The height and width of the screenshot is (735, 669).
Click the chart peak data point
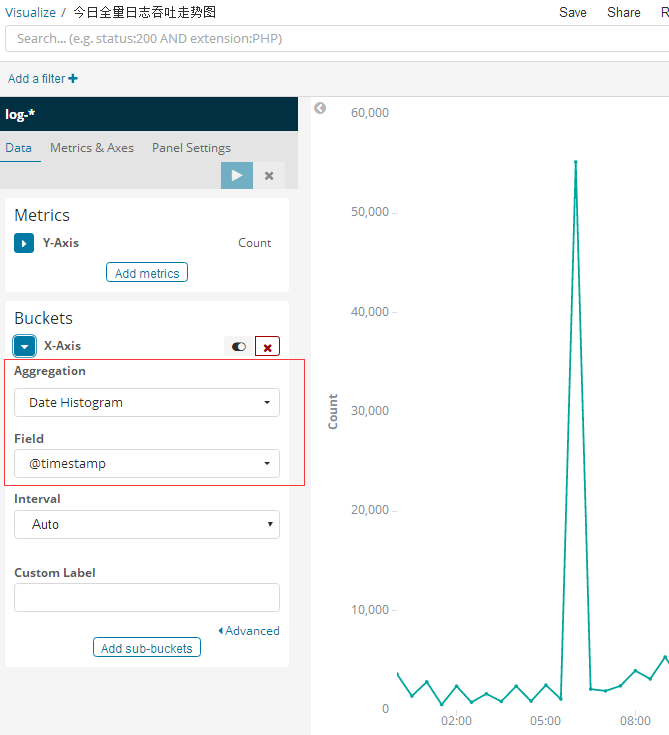click(576, 162)
